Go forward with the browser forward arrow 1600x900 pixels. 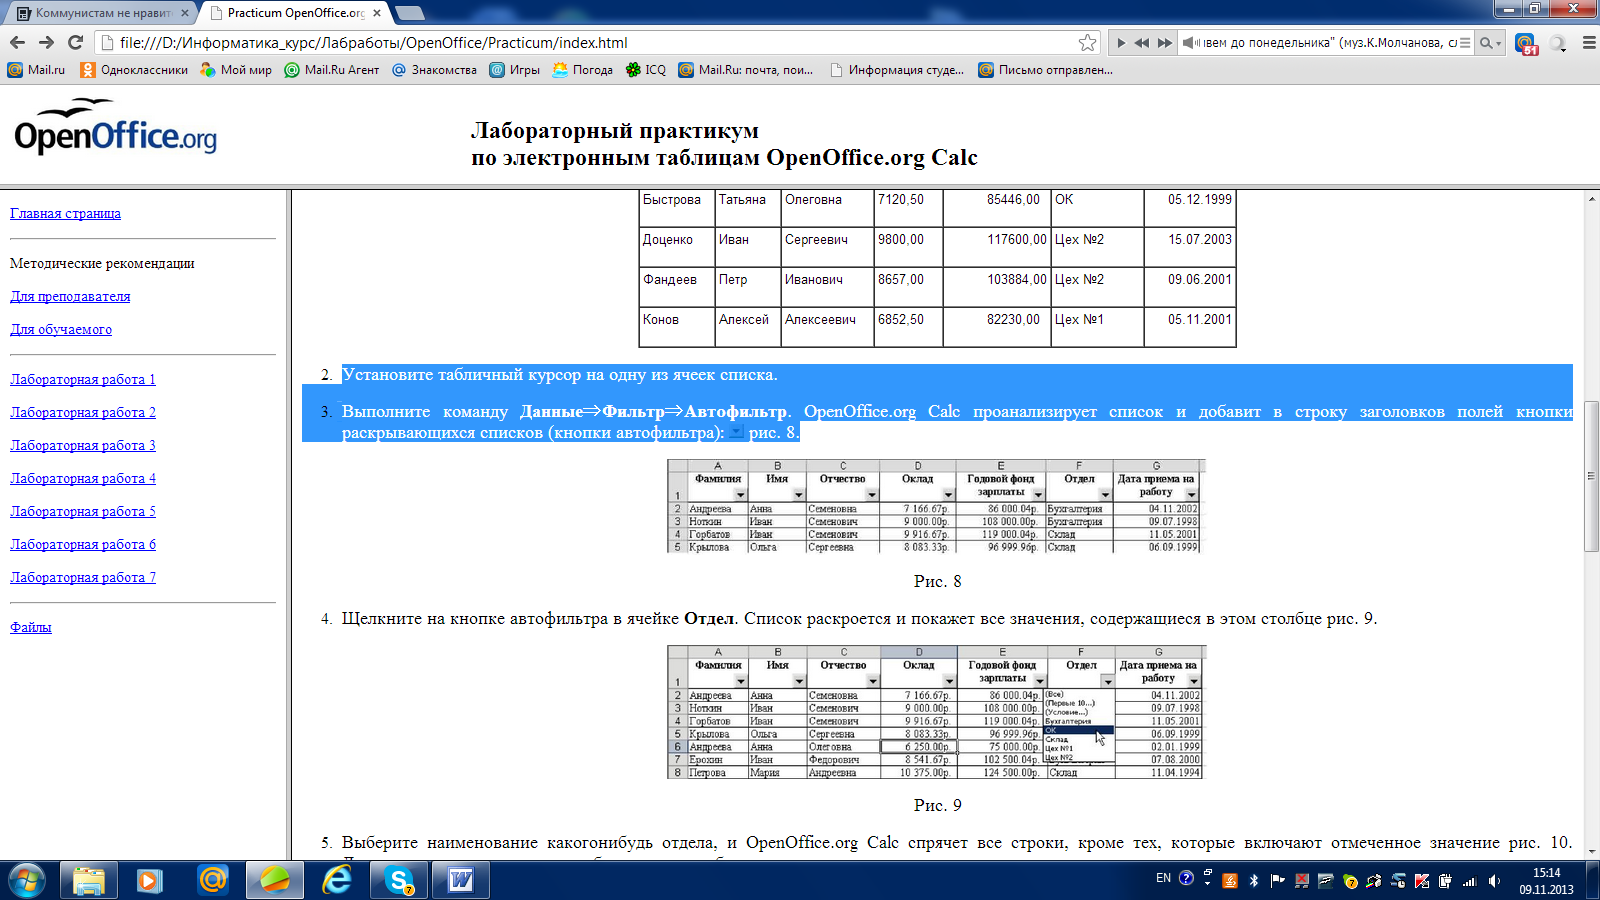(x=46, y=42)
